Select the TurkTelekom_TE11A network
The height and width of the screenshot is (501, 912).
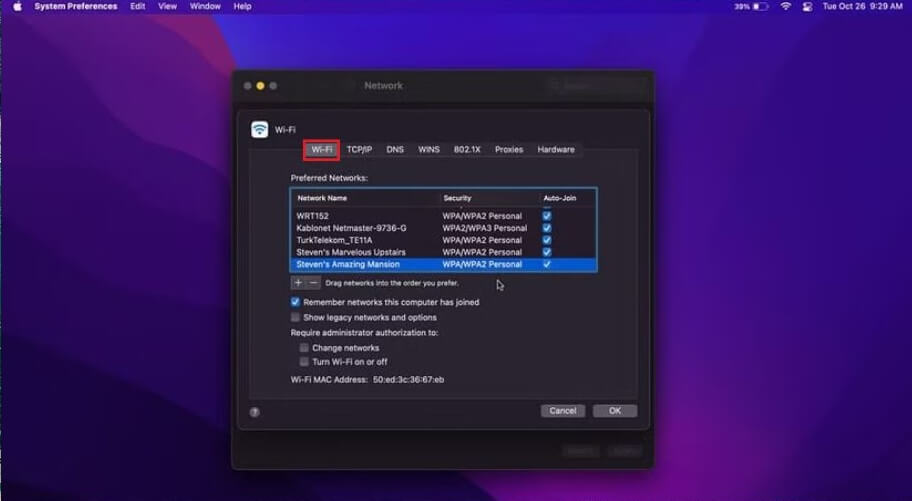(x=443, y=240)
